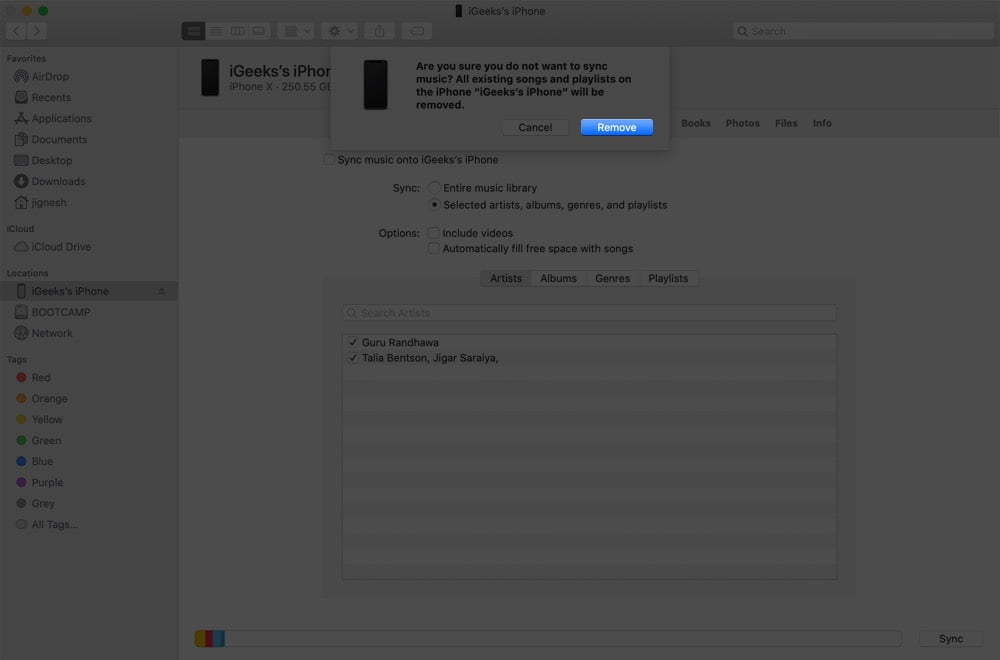Image resolution: width=1000 pixels, height=660 pixels.
Task: Open the Playlists tab
Action: tap(668, 278)
